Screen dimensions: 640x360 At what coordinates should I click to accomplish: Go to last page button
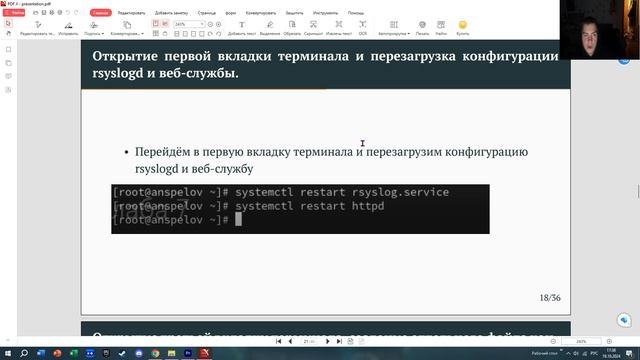[339, 341]
